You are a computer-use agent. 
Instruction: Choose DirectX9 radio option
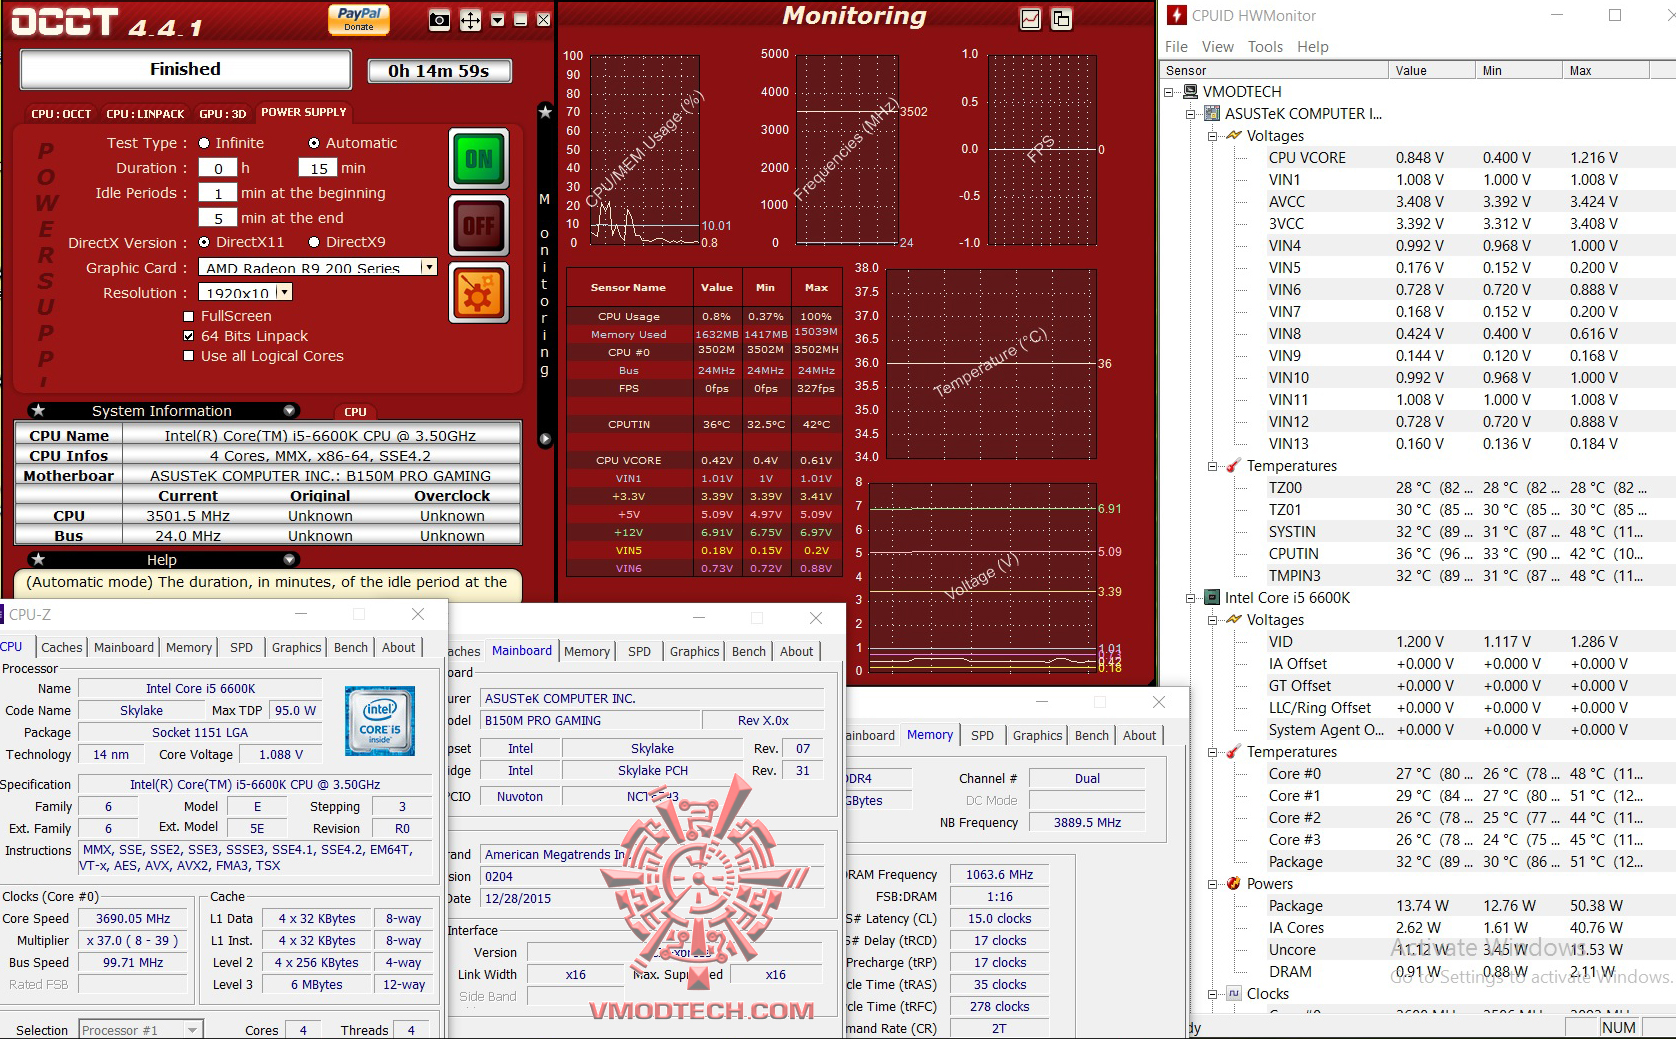314,242
